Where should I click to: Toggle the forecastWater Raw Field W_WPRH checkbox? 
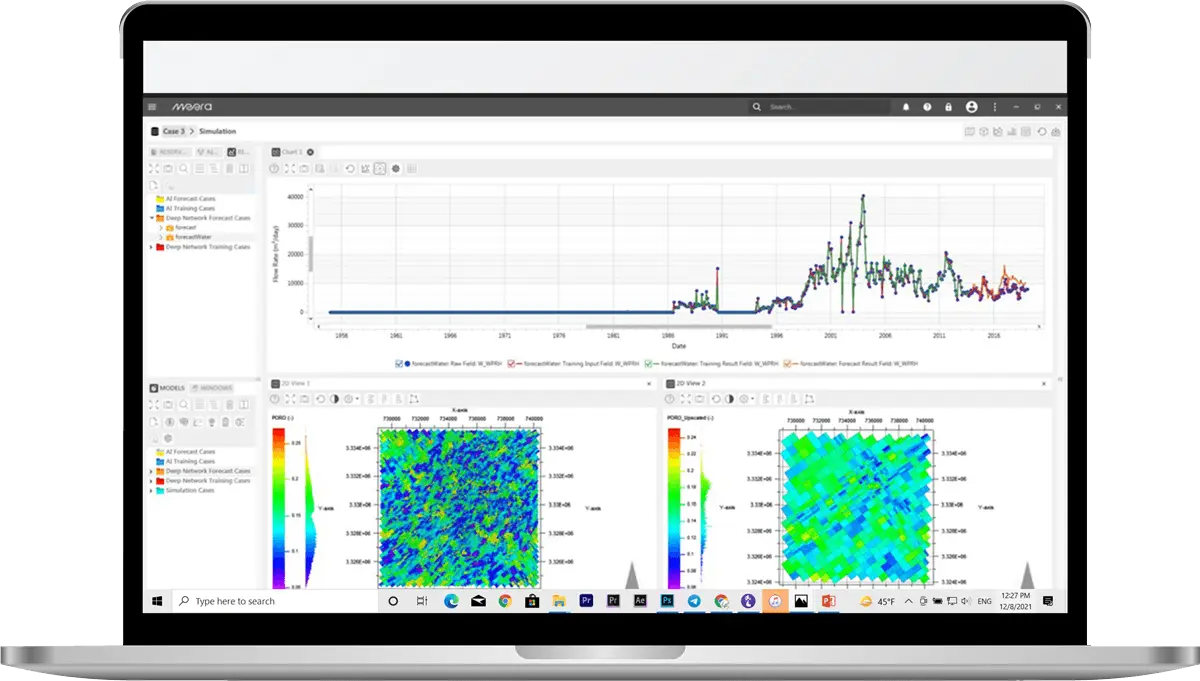(400, 363)
